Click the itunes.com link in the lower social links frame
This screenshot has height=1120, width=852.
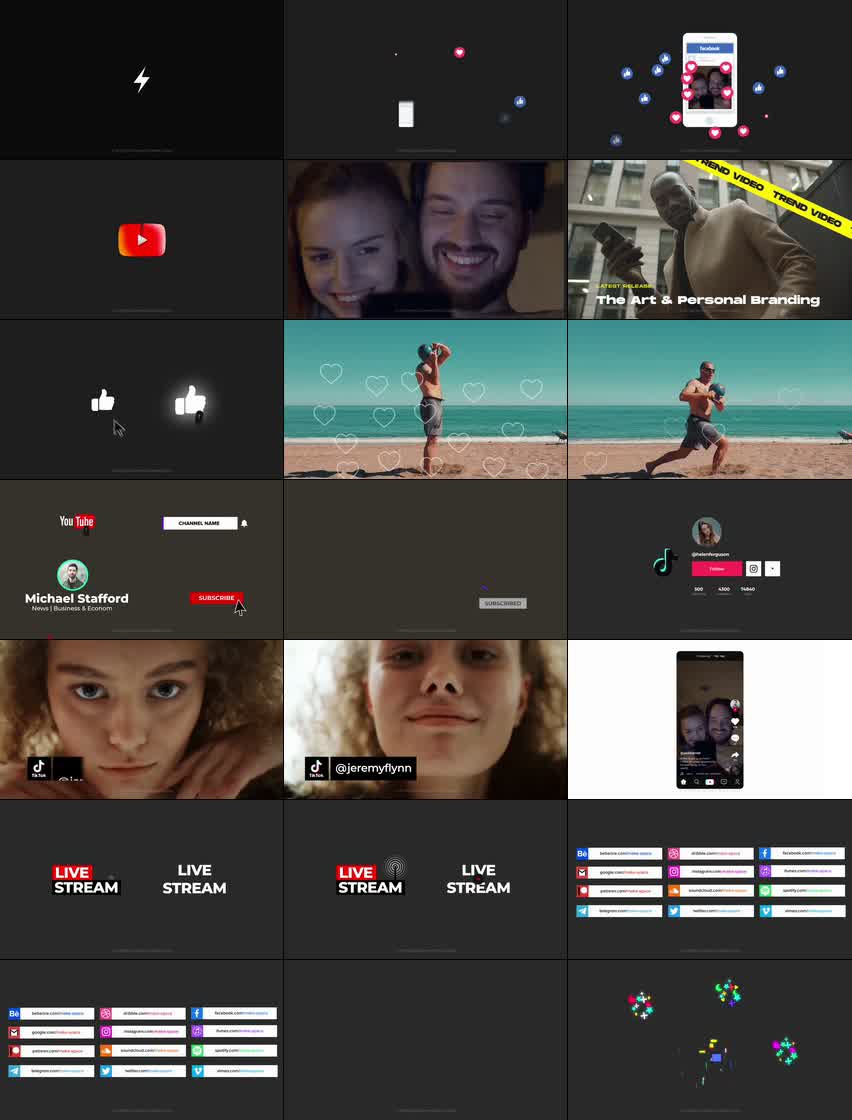coord(240,1032)
